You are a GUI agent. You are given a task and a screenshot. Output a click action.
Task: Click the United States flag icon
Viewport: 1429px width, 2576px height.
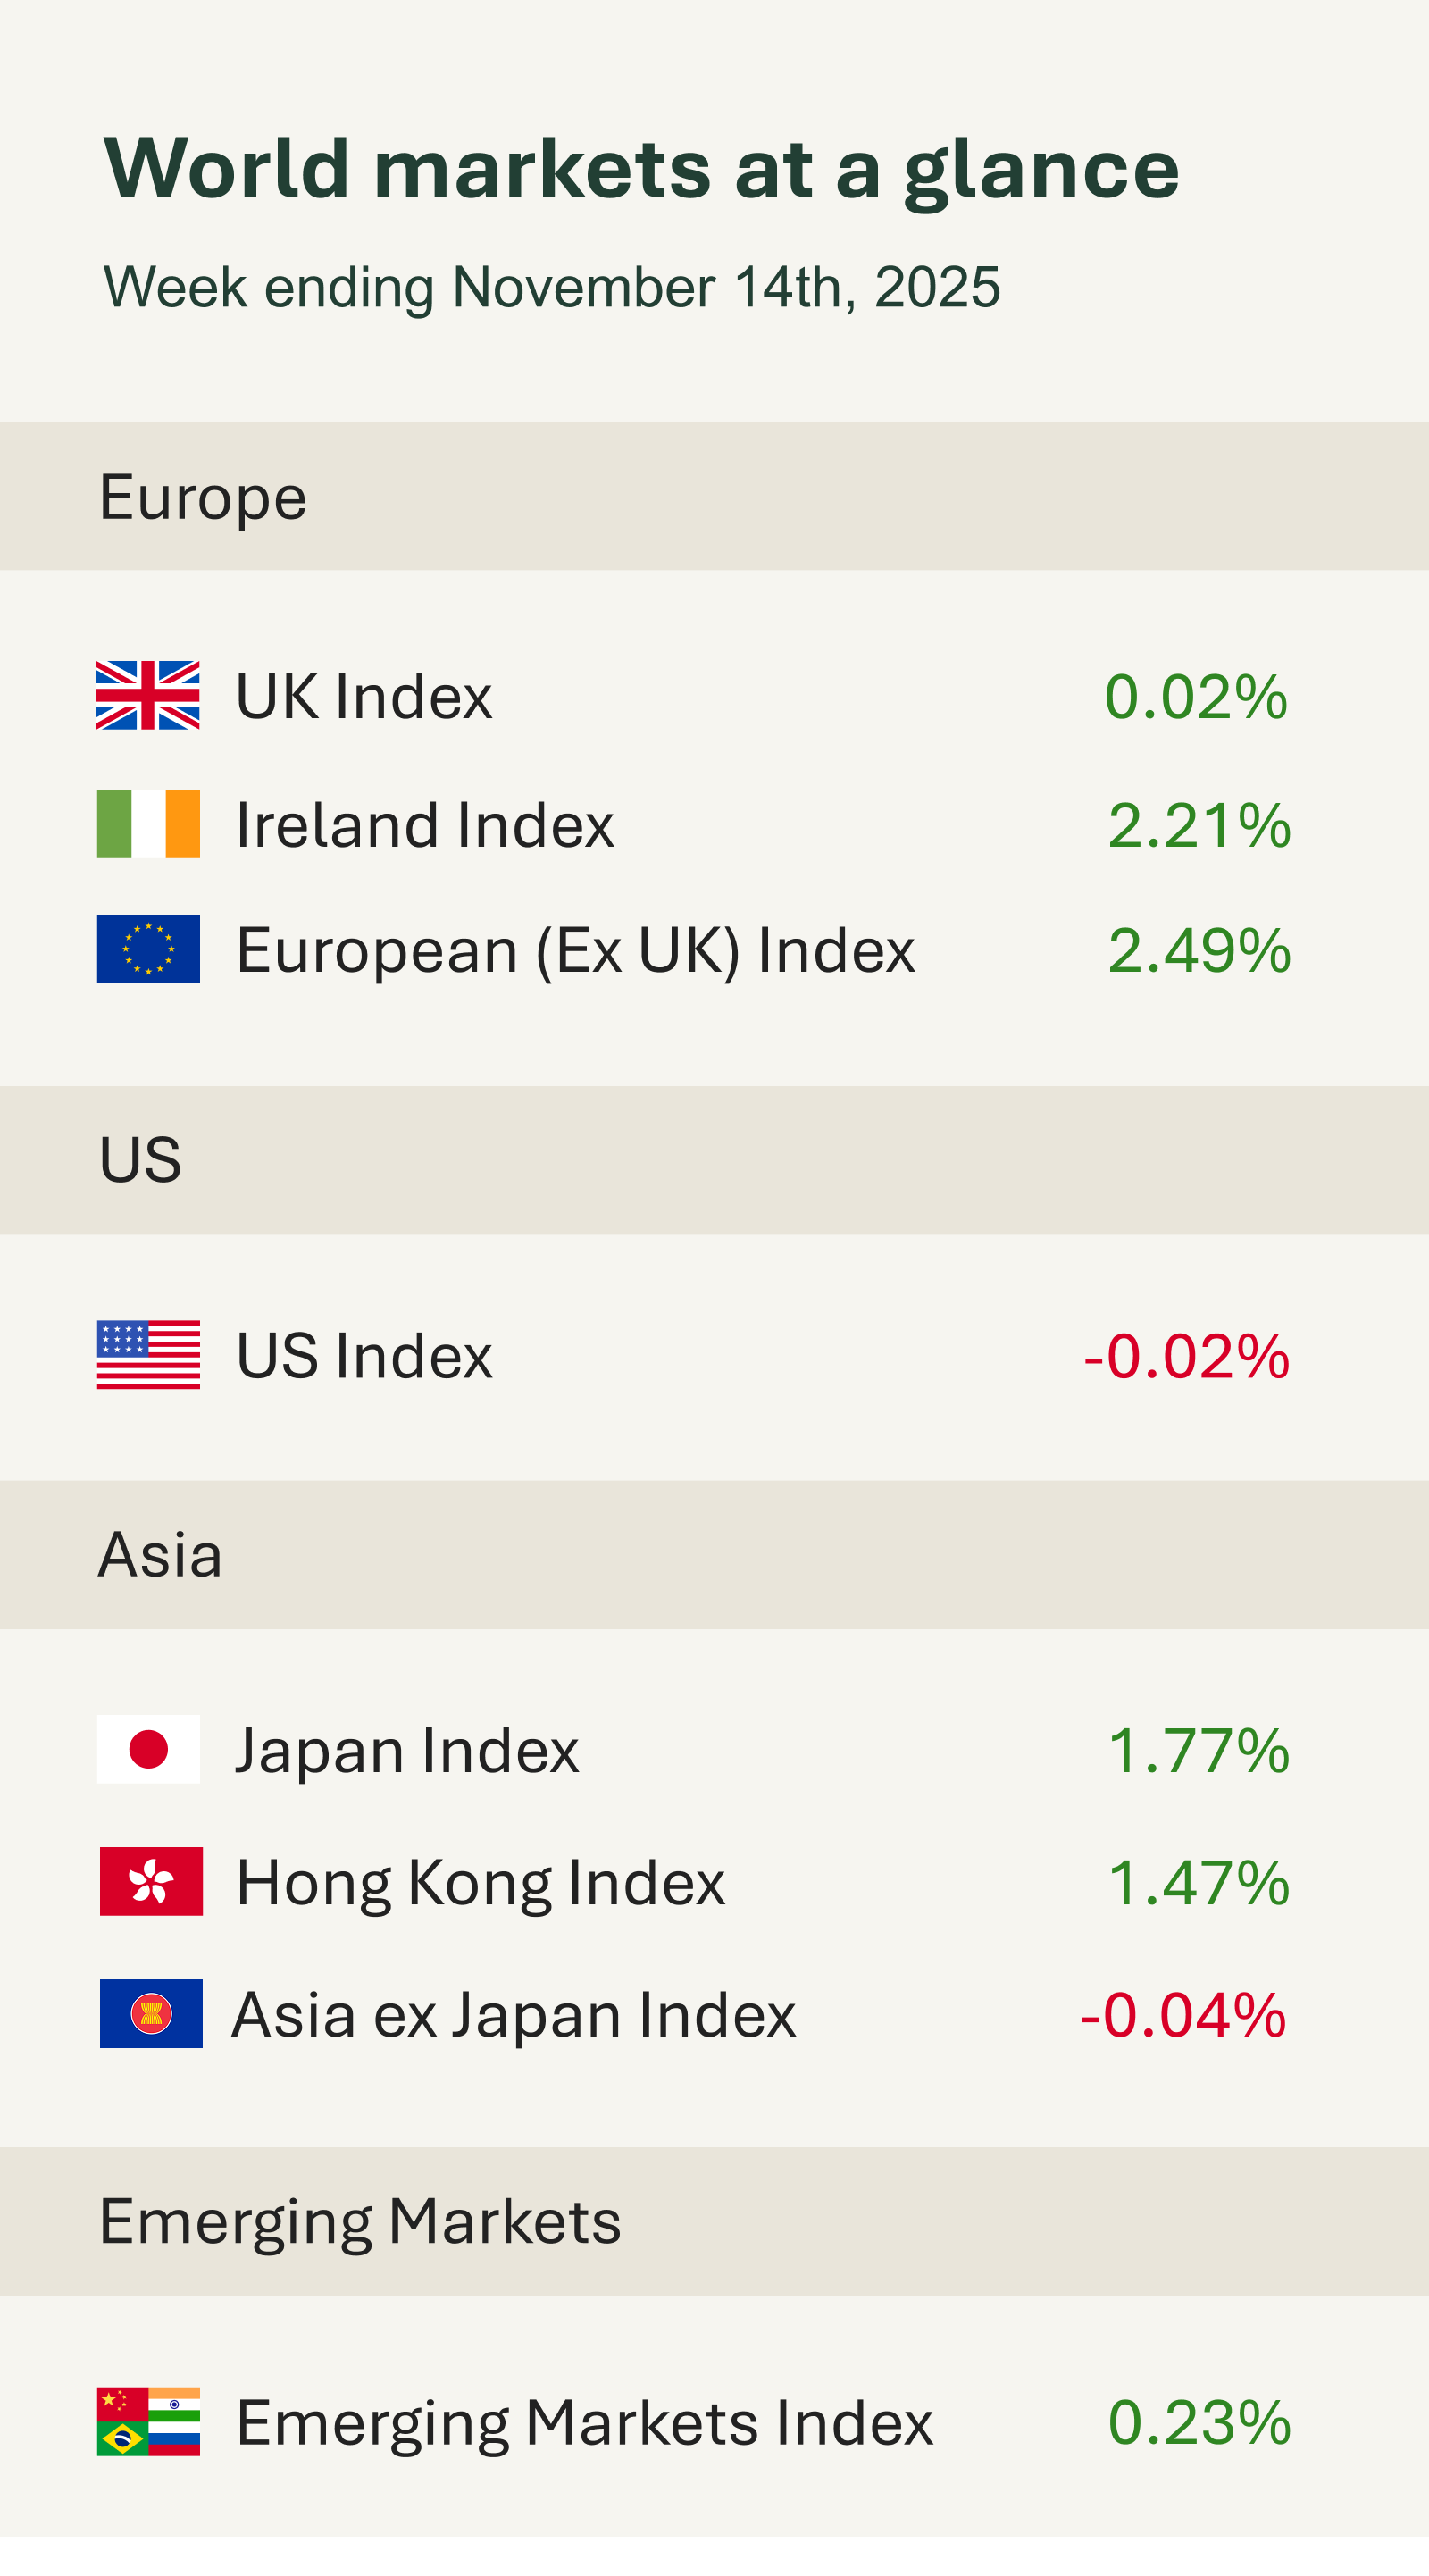148,1355
